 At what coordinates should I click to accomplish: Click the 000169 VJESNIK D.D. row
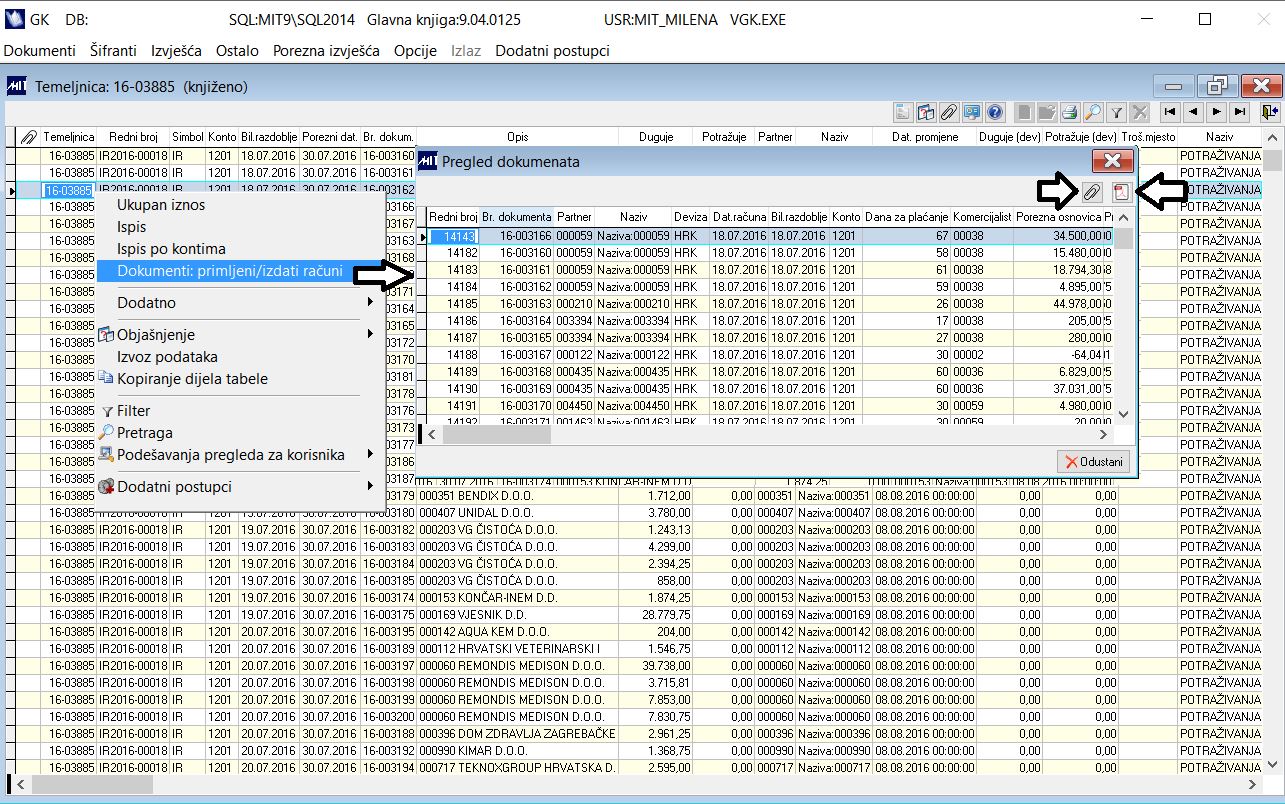pyautogui.click(x=640, y=614)
